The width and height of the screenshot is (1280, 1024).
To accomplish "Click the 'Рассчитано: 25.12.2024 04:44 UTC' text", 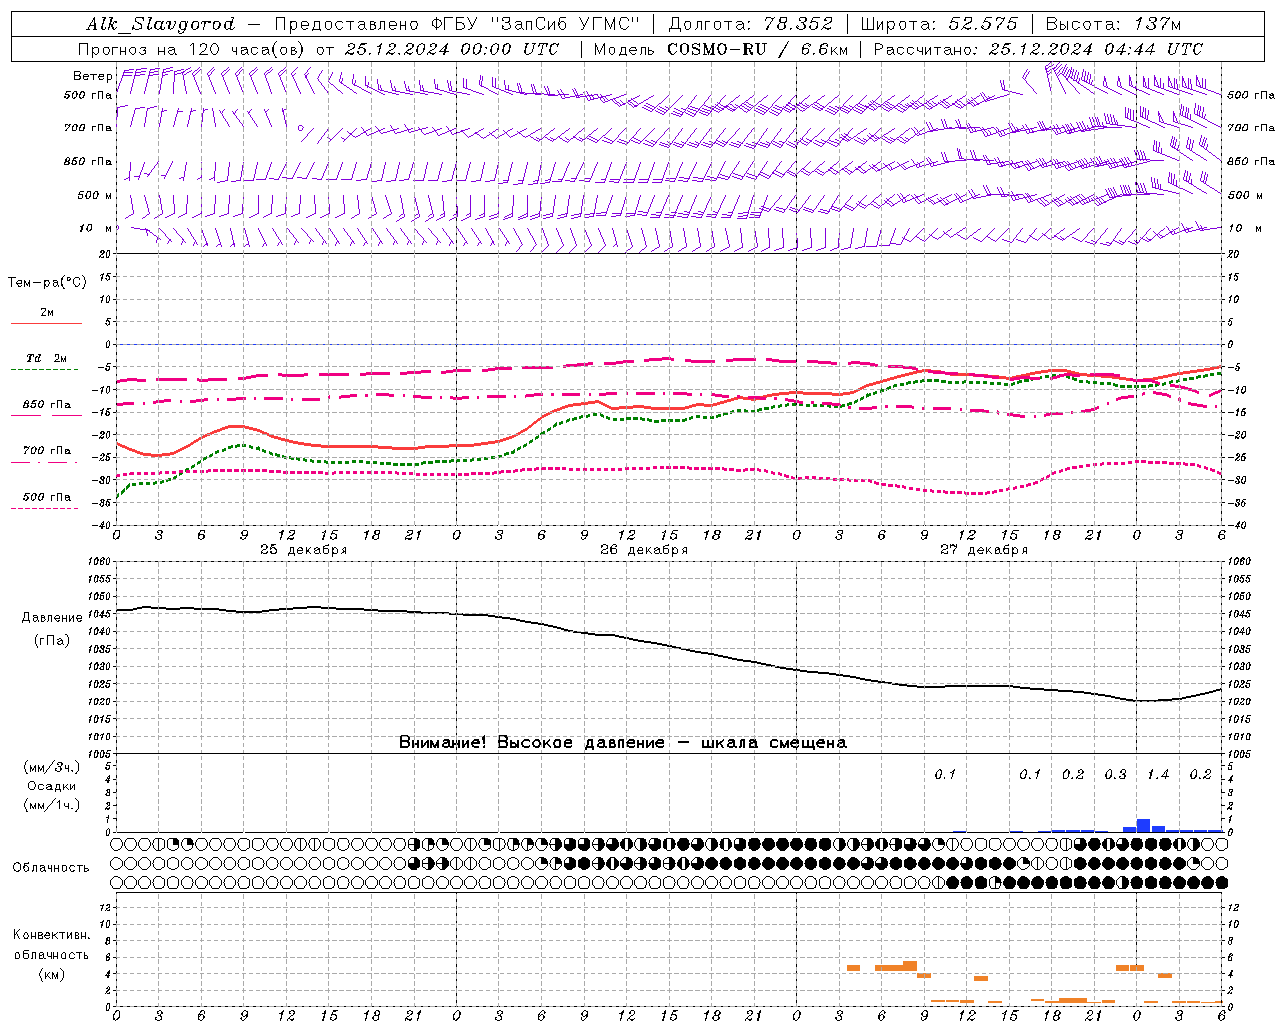I will 1038,49.
